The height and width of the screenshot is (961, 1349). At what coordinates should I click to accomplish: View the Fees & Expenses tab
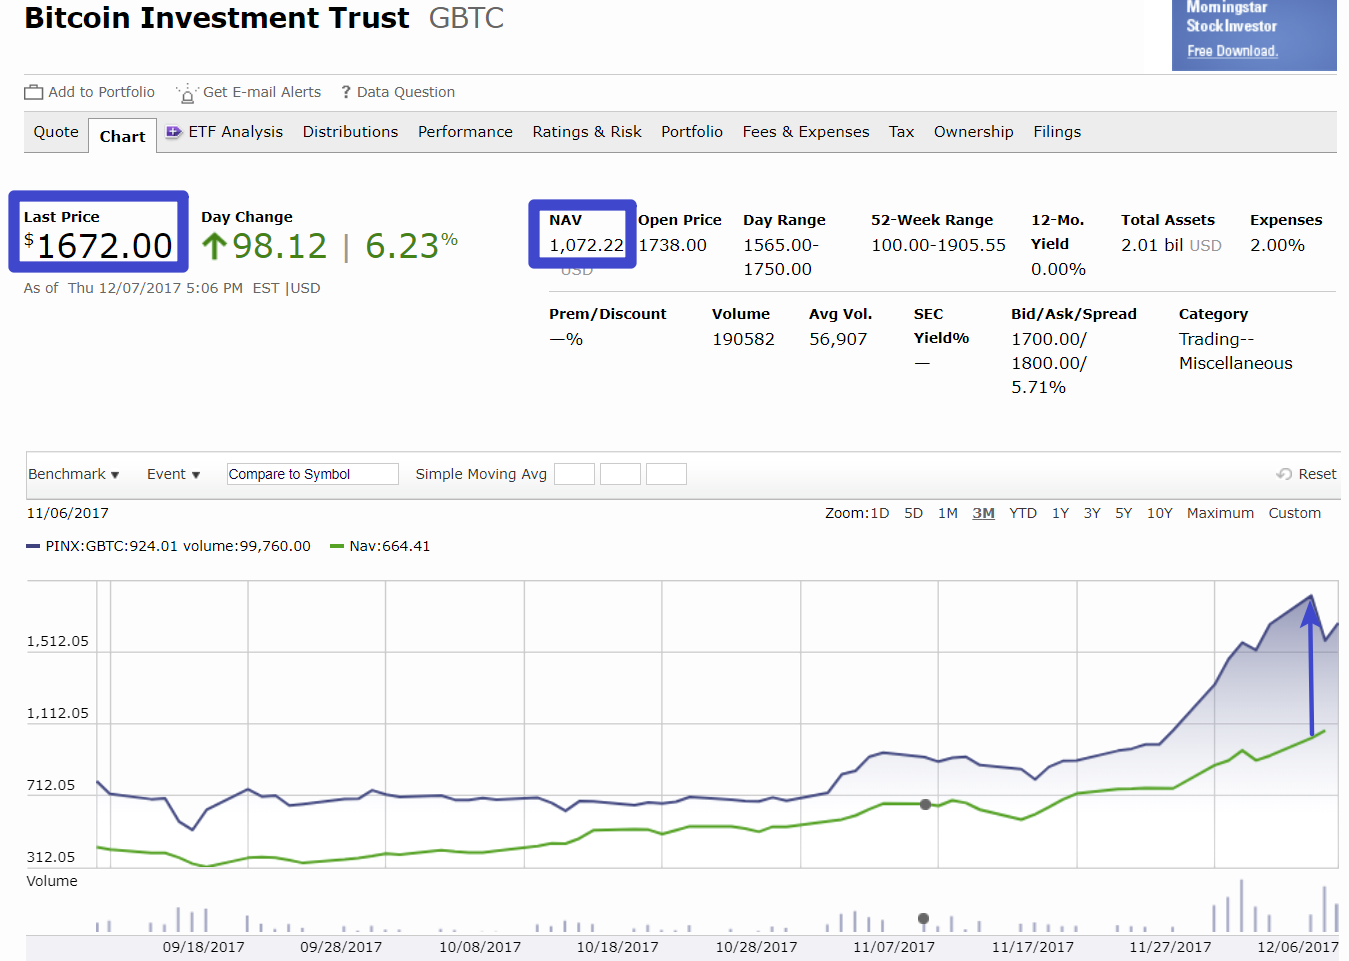[806, 132]
